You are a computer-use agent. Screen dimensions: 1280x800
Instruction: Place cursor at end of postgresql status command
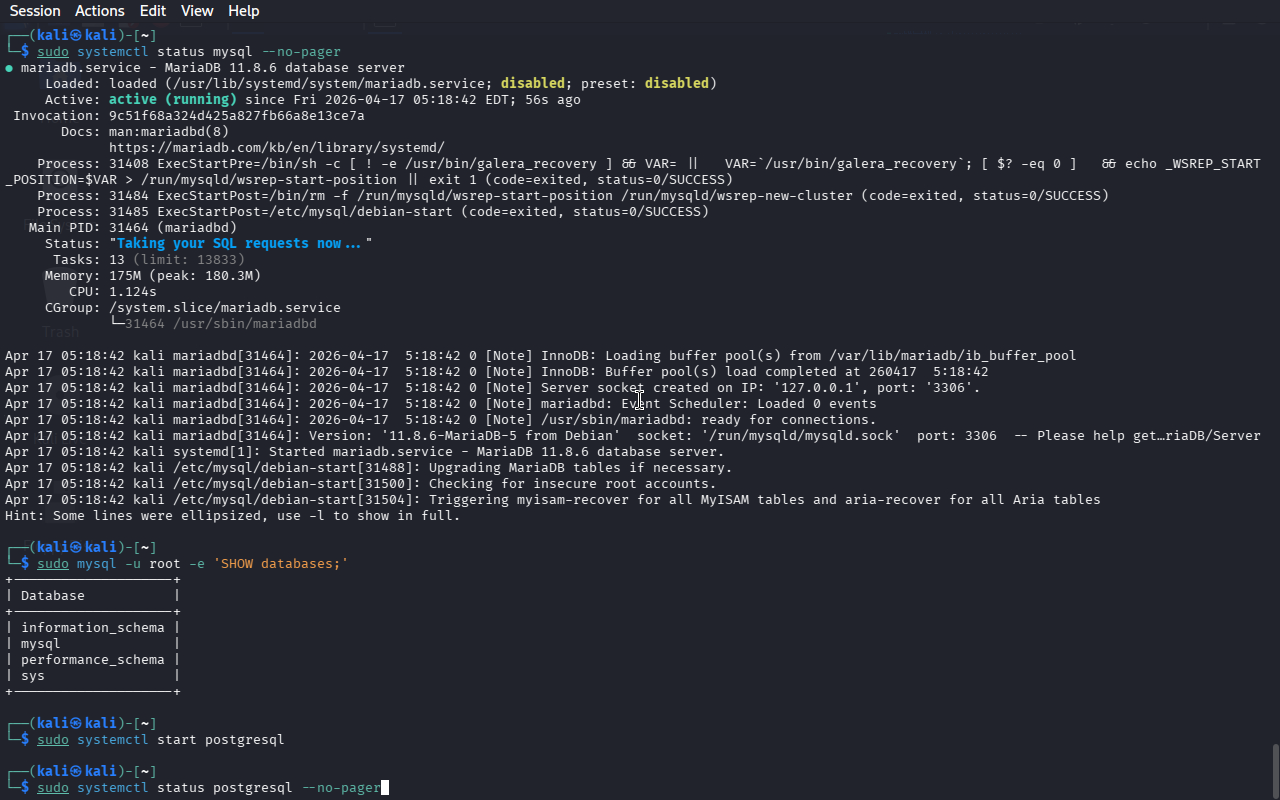pos(383,787)
